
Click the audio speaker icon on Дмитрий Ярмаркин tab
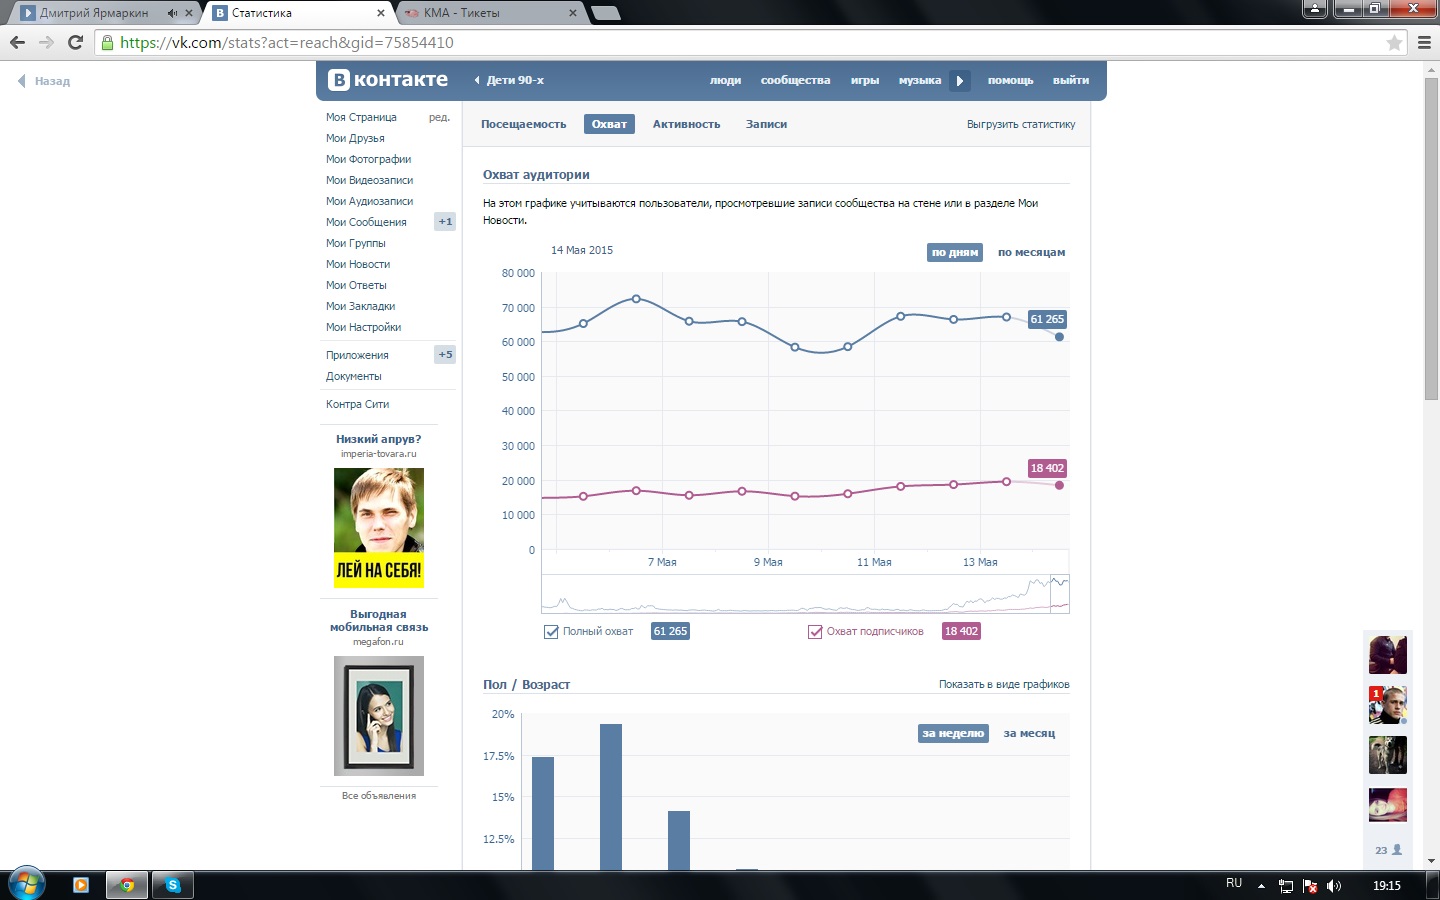(172, 13)
